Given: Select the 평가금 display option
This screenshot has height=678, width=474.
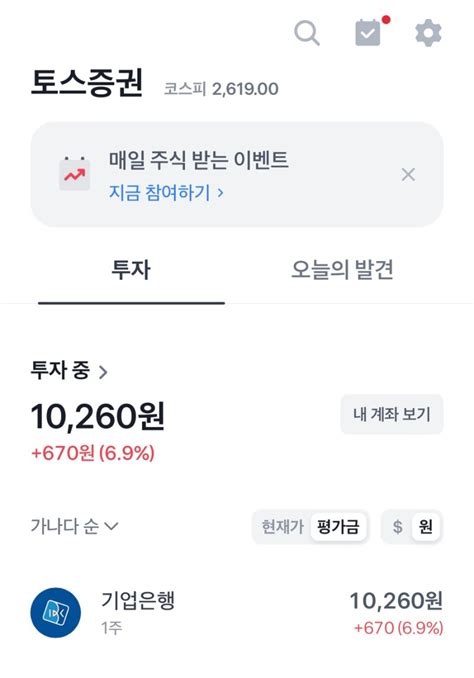Looking at the screenshot, I should [338, 527].
